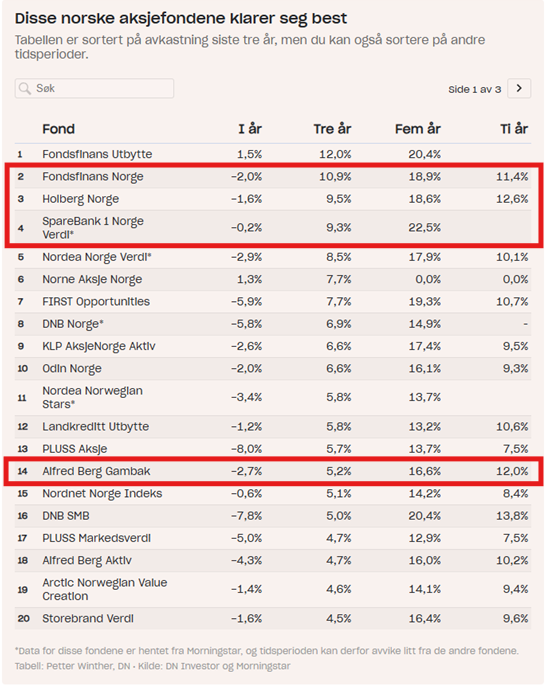
Task: Click the magnifying glass search icon
Action: point(25,89)
